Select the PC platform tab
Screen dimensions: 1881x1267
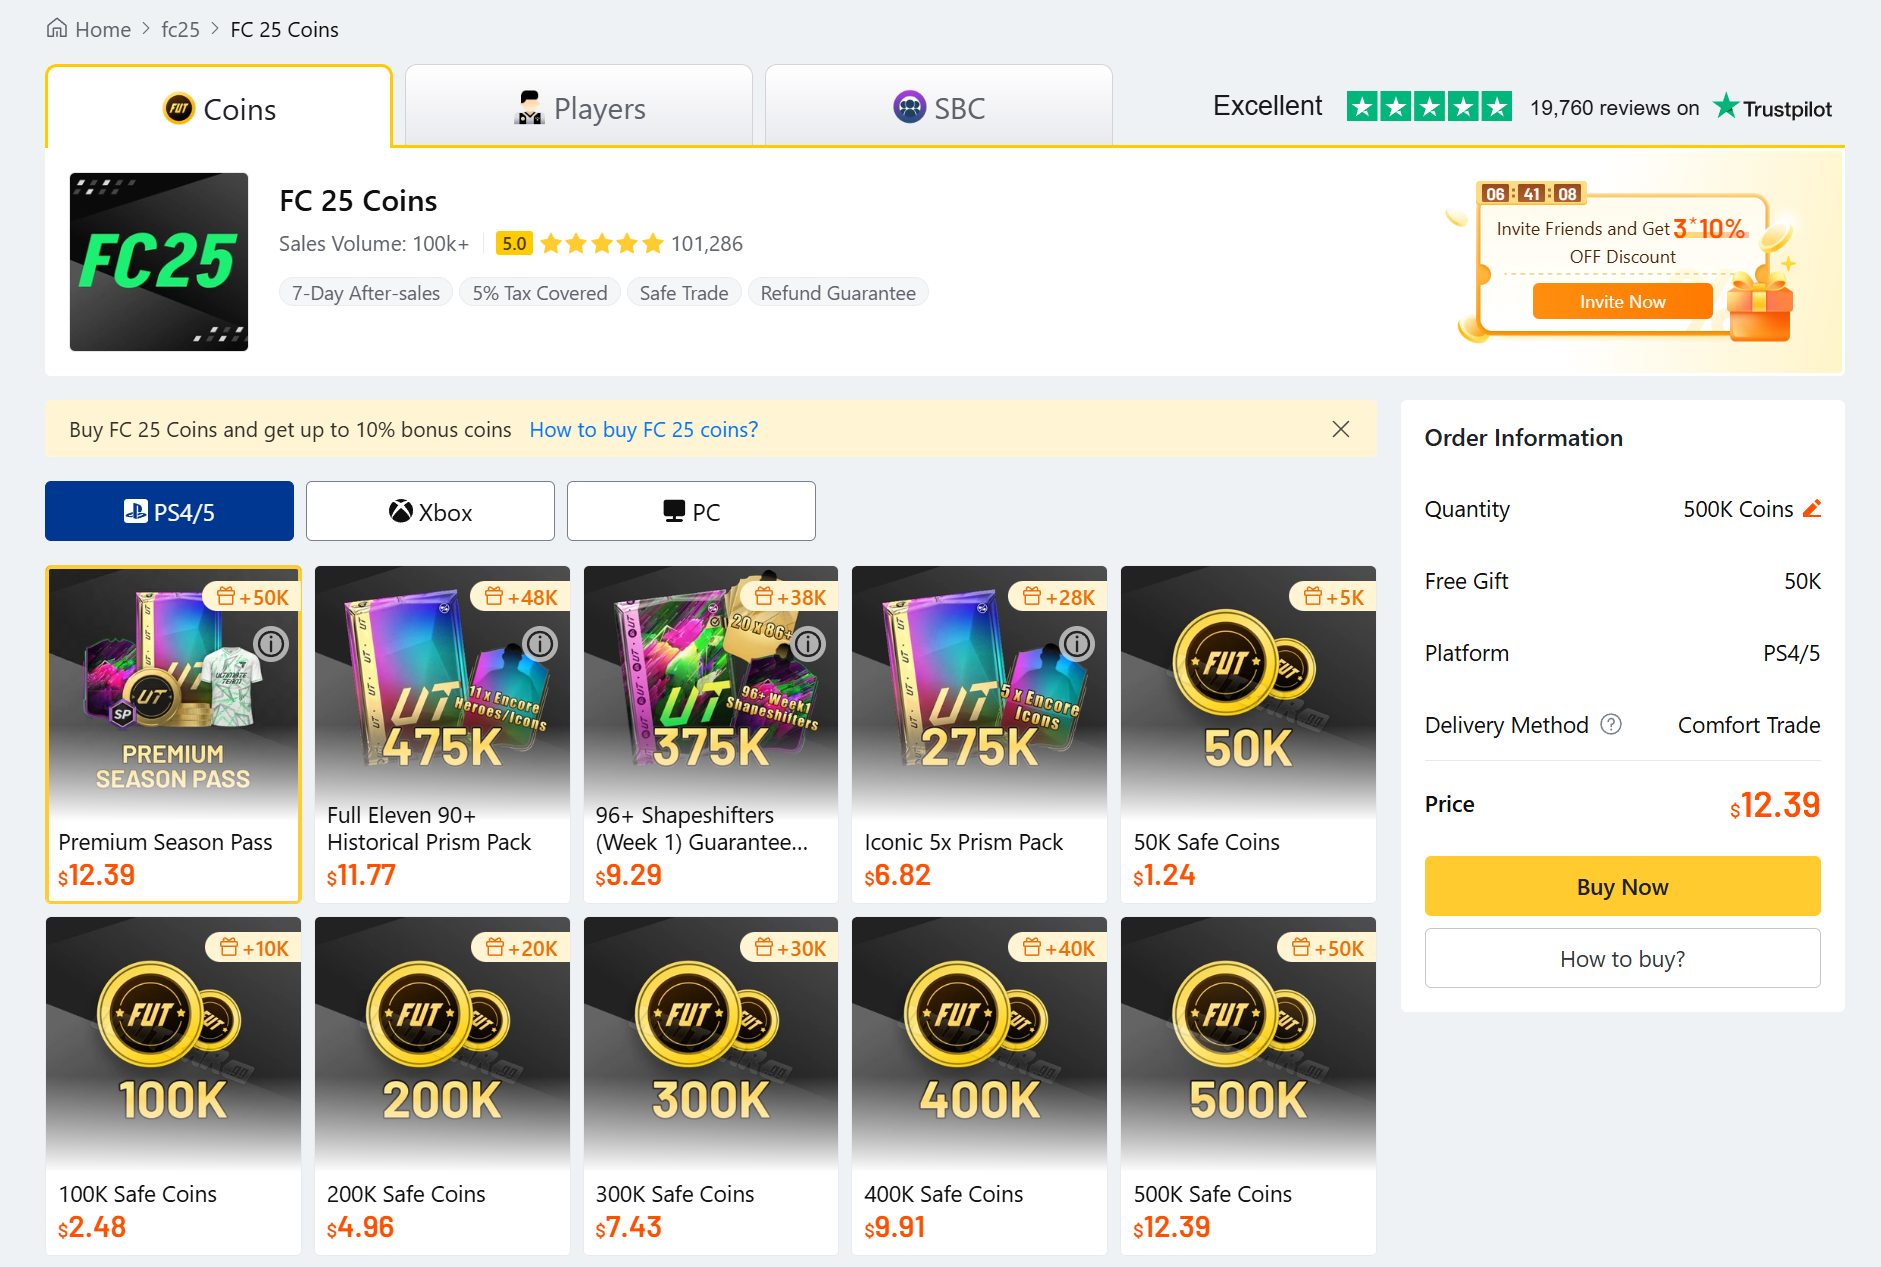(x=691, y=511)
